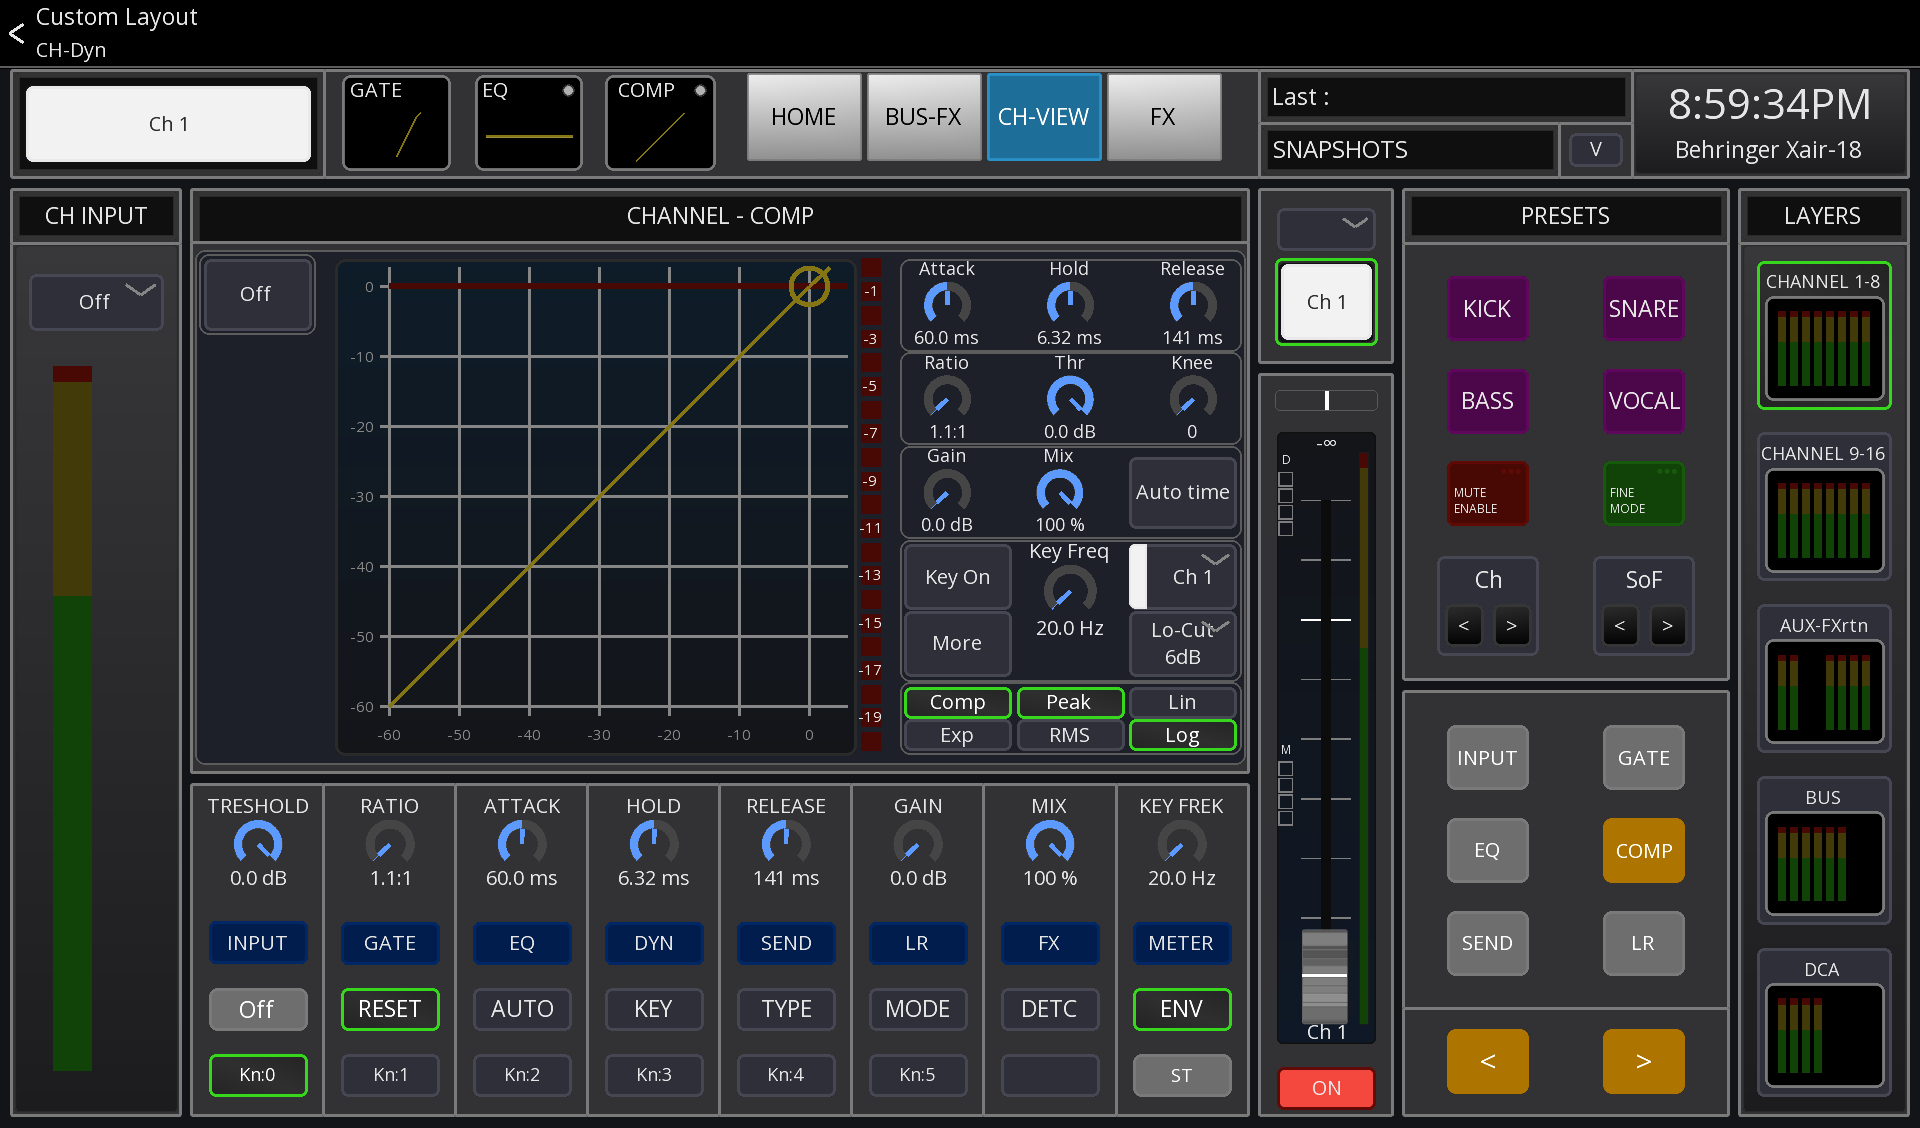Load the KICK preset

click(x=1487, y=309)
